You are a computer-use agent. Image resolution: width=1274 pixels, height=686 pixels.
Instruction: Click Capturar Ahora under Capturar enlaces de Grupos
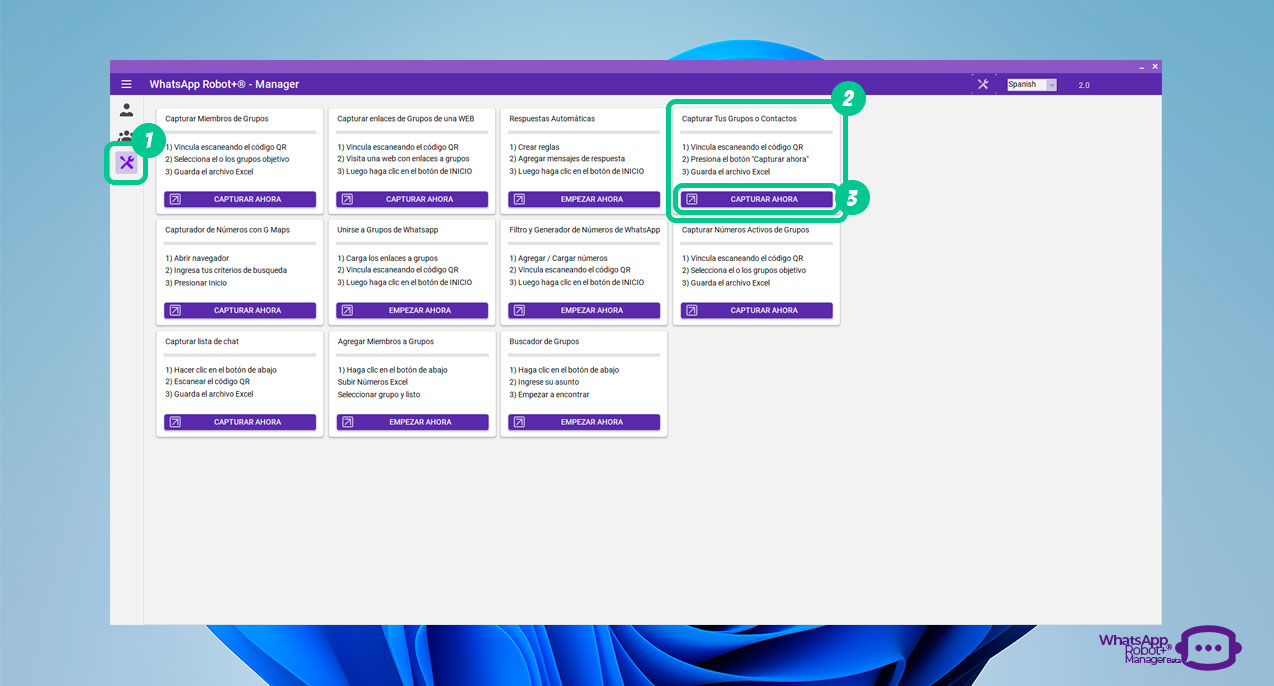coord(412,199)
